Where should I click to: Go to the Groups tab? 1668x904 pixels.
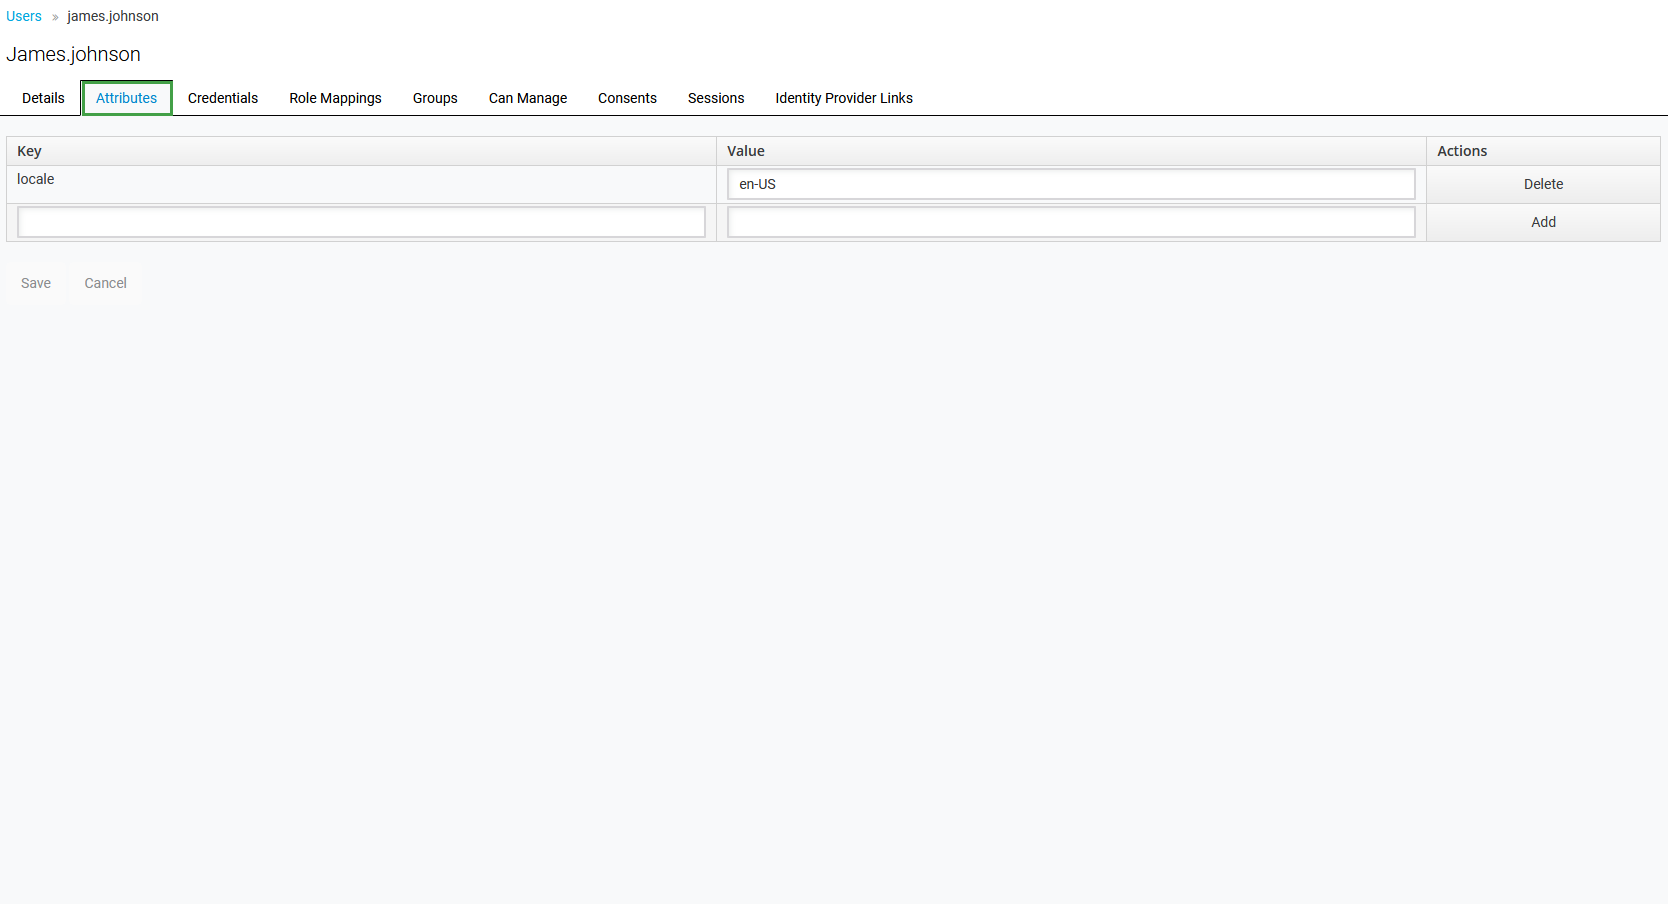coord(435,98)
